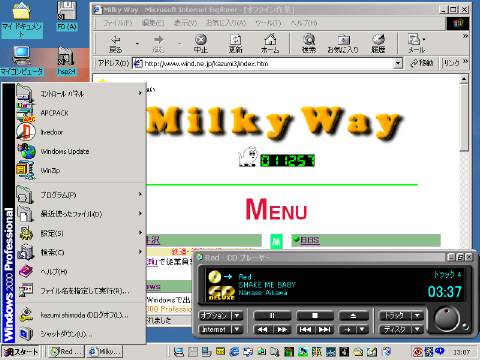This screenshot has height=360, width=480.
Task: Click the play mode arrow button in CD player
Action: [348, 330]
